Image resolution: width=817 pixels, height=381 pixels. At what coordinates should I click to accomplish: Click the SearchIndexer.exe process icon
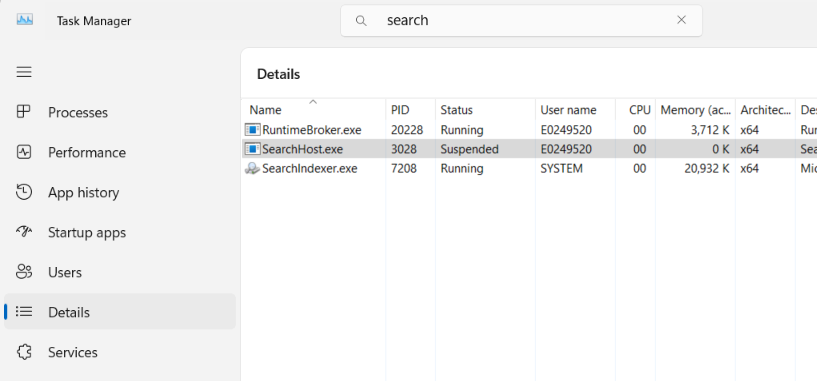tap(253, 168)
